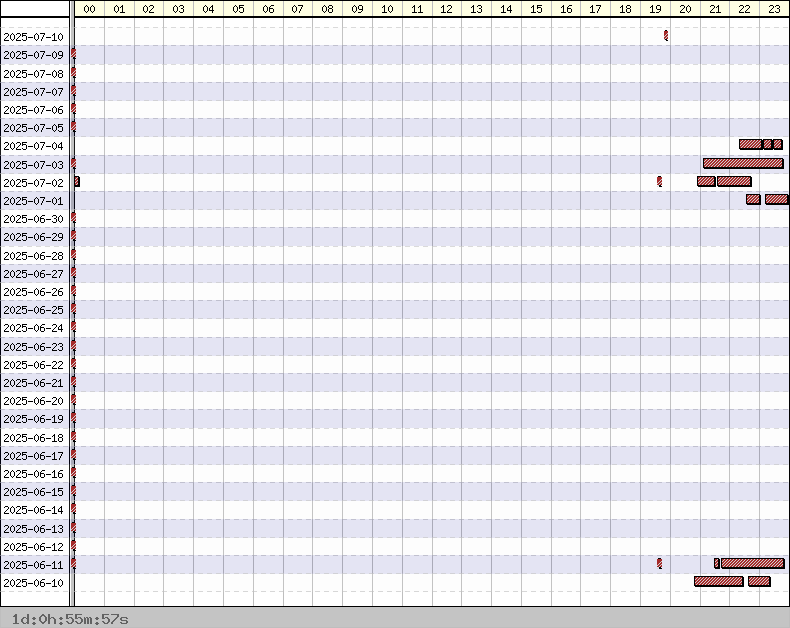790x628 pixels.
Task: Click the midnight marker on 2025-07-09
Action: coord(74,54)
